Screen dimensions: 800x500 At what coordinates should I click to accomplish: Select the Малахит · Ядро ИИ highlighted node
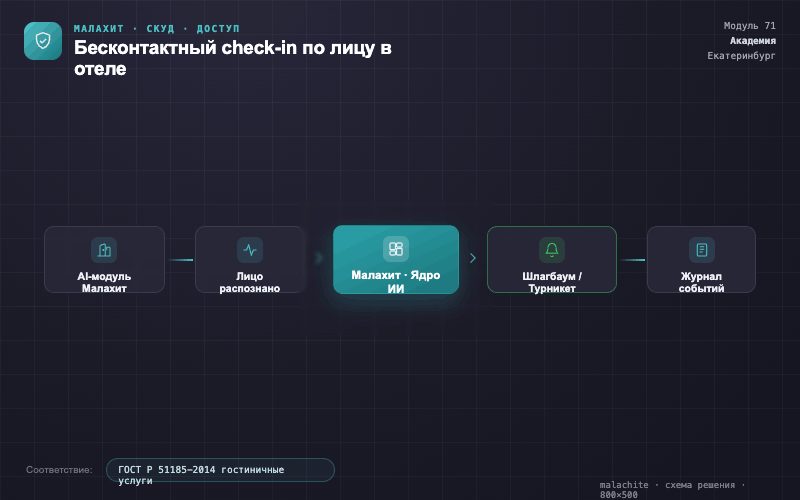click(396, 260)
